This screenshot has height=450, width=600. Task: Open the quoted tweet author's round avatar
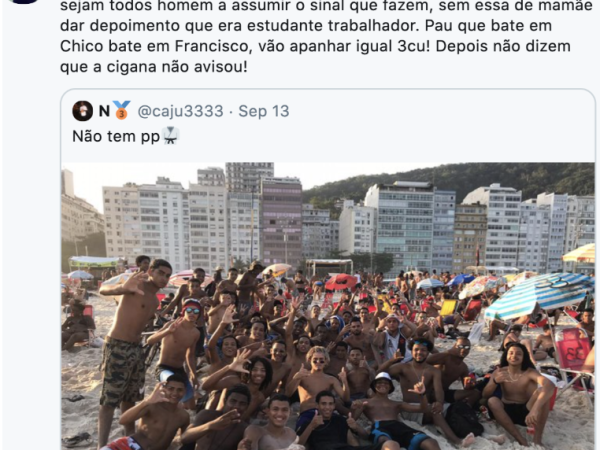pos(82,111)
